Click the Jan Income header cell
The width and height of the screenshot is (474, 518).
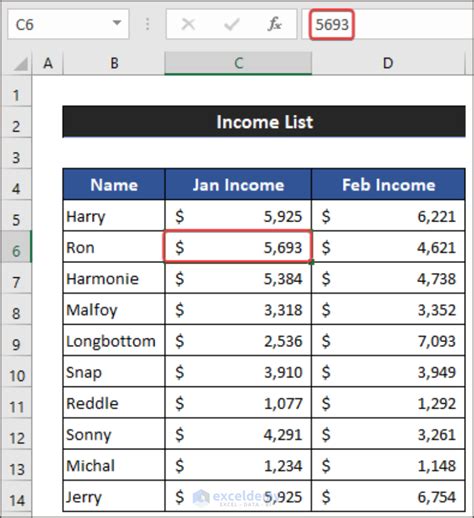[238, 184]
